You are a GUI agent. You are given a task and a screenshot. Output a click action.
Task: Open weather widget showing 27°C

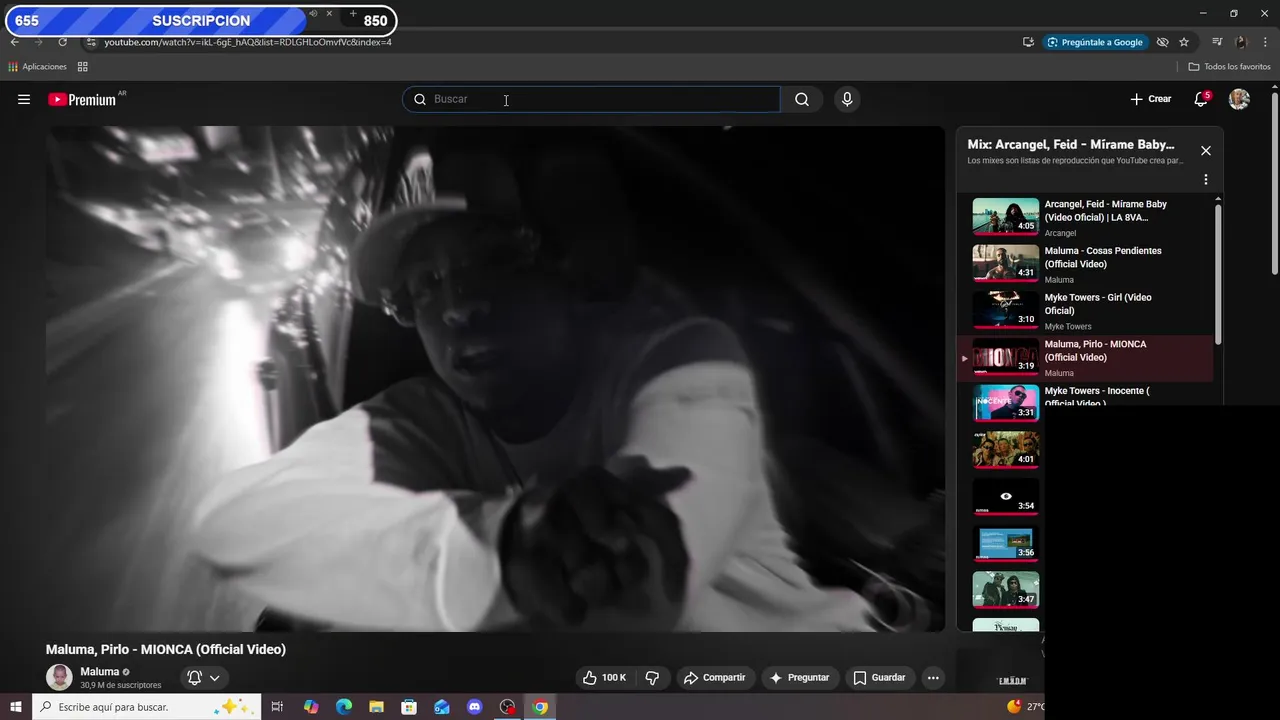pyautogui.click(x=1025, y=707)
